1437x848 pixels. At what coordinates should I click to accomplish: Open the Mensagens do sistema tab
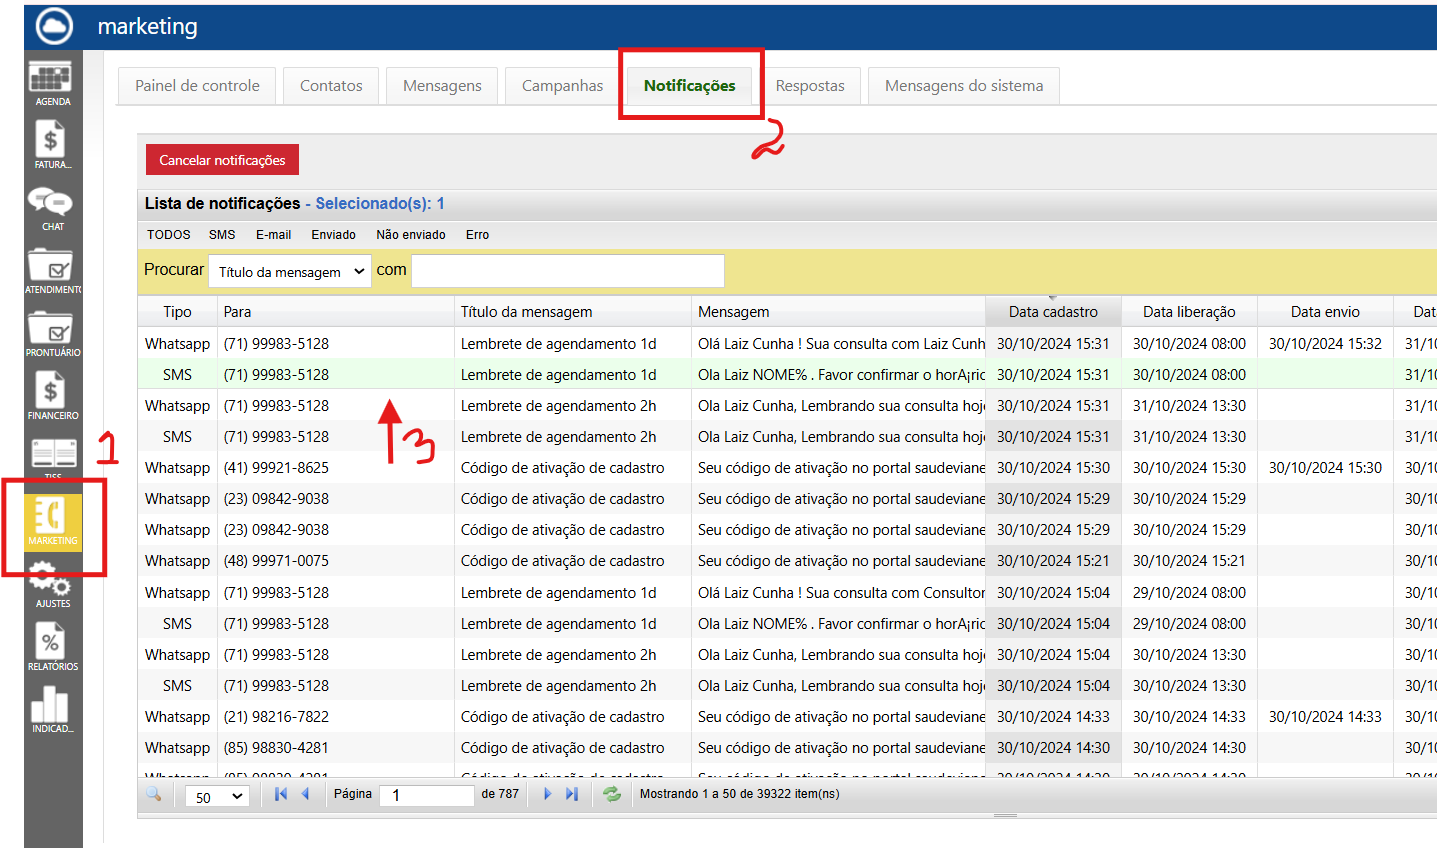(x=963, y=86)
